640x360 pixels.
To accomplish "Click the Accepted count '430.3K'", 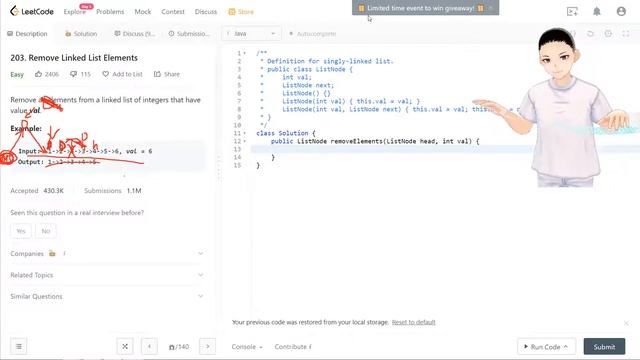I will pyautogui.click(x=53, y=191).
